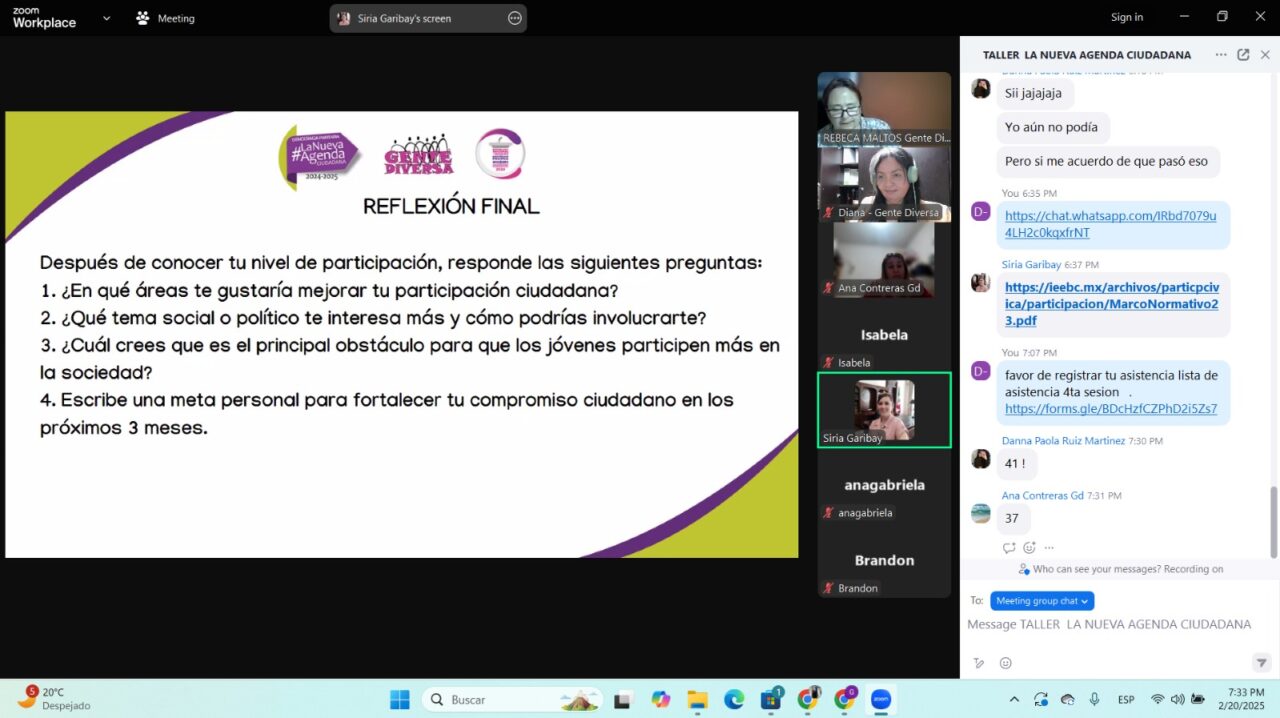Click the chat message input field
Image resolution: width=1280 pixels, height=718 pixels.
click(x=1110, y=624)
